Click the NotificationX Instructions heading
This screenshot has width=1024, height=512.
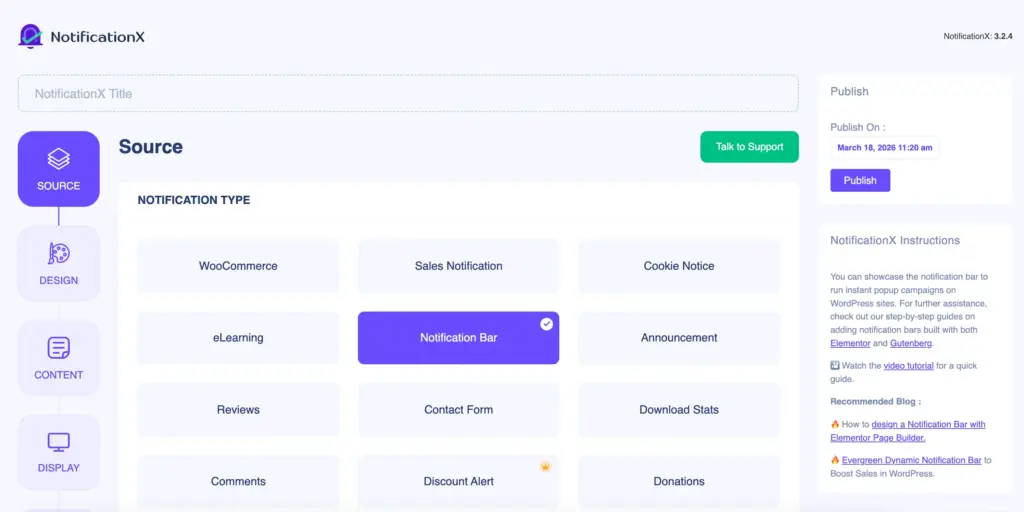[x=895, y=240]
